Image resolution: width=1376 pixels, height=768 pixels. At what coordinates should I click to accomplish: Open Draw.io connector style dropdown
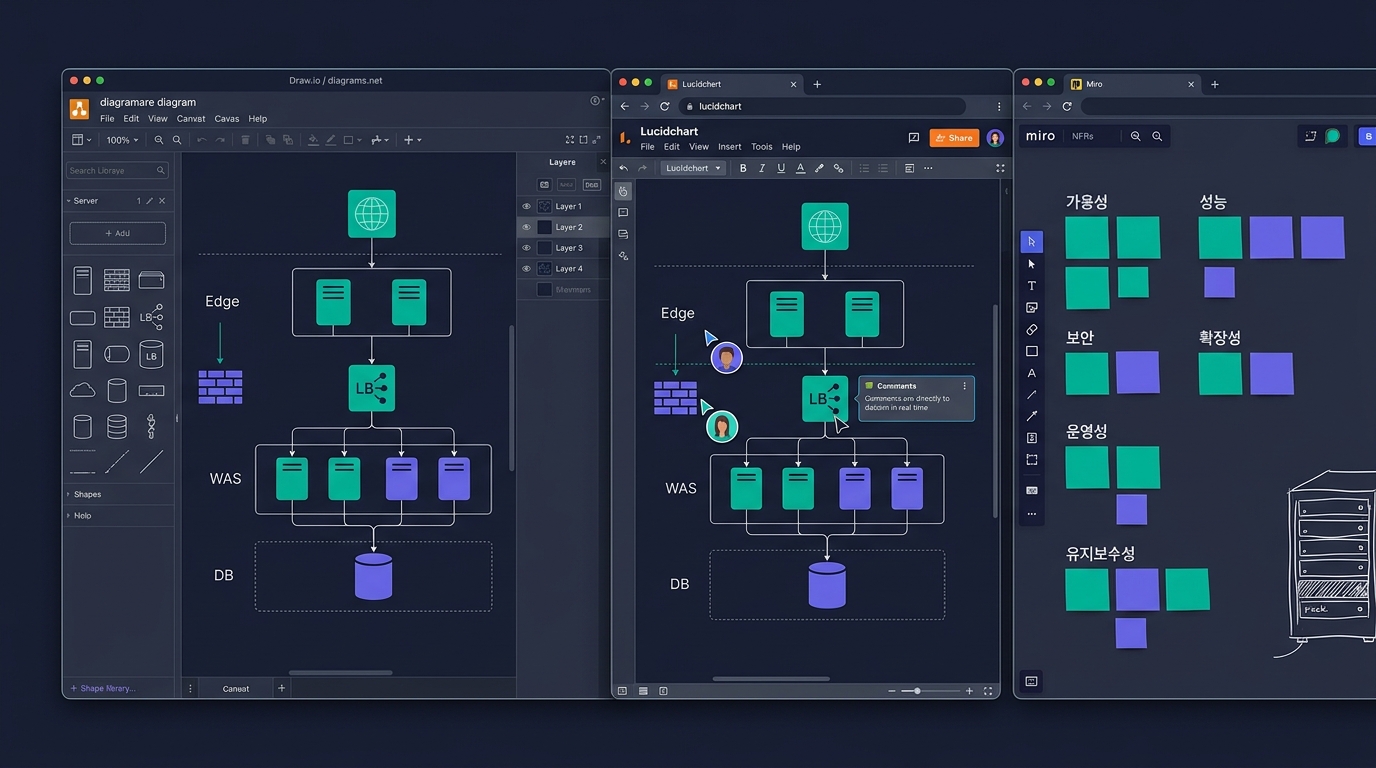click(x=381, y=140)
